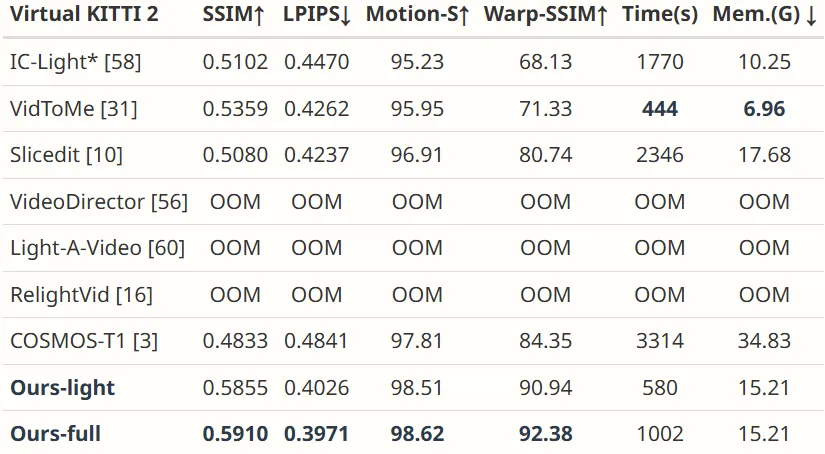825x454 pixels.
Task: Open citation [31] next to VidToMe
Action: click(119, 109)
